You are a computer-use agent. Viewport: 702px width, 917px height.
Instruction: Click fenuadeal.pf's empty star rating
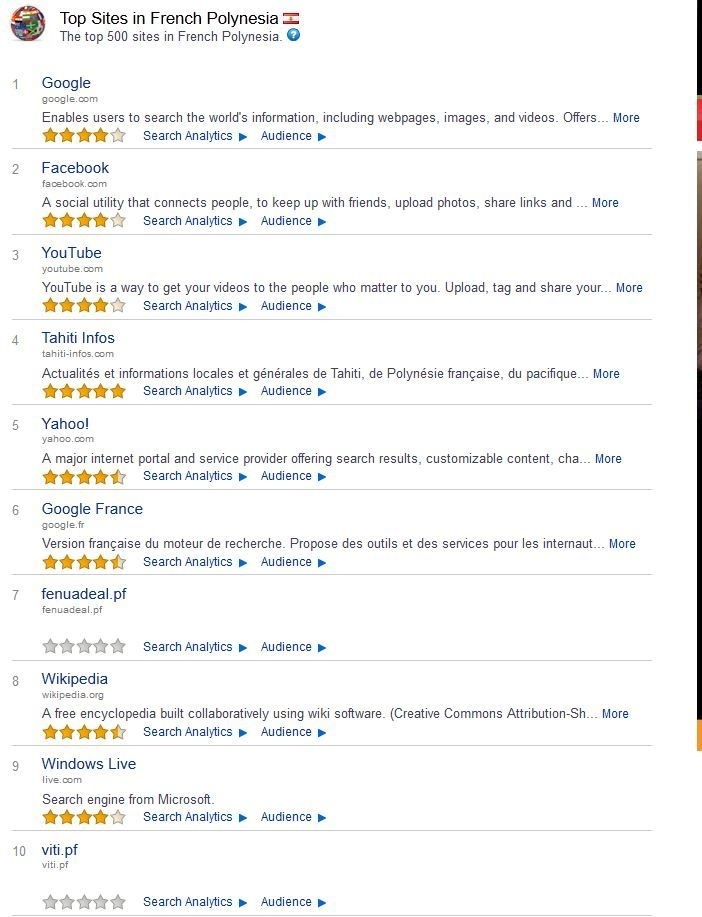click(84, 647)
